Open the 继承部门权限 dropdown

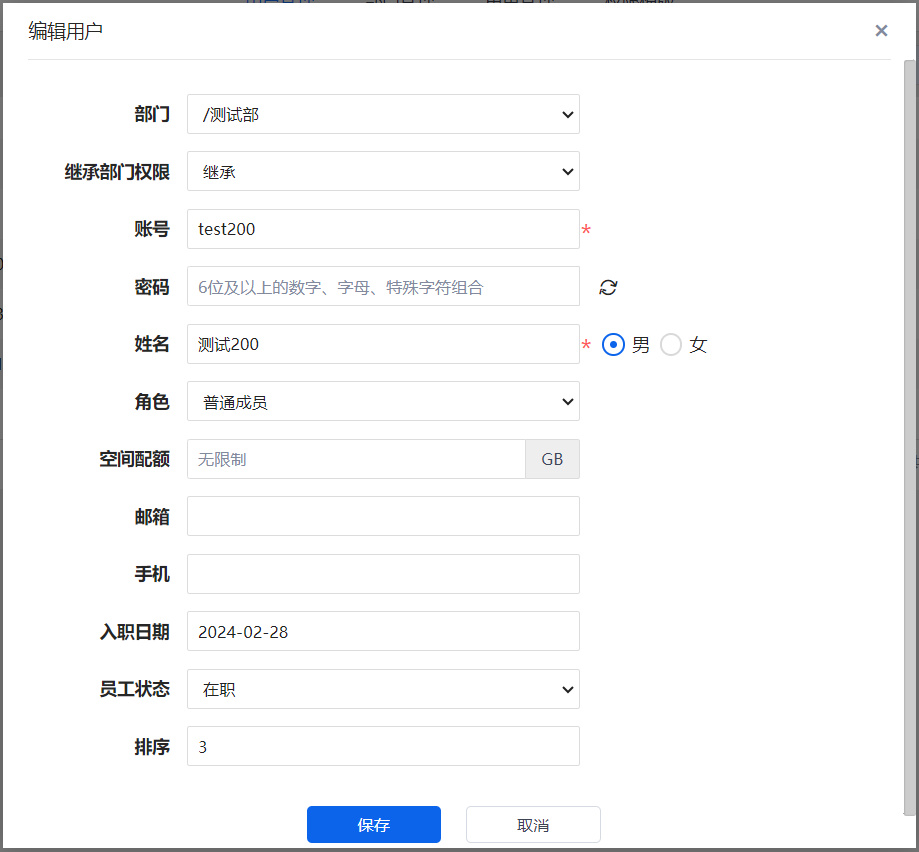click(x=383, y=171)
